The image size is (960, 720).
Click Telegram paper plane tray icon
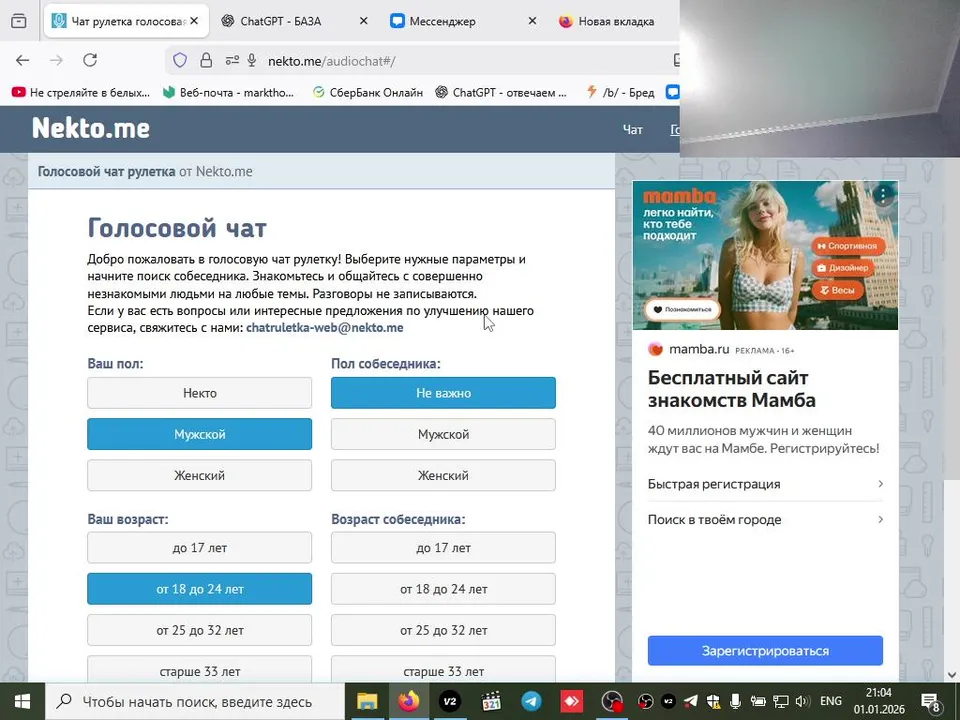[x=691, y=702]
